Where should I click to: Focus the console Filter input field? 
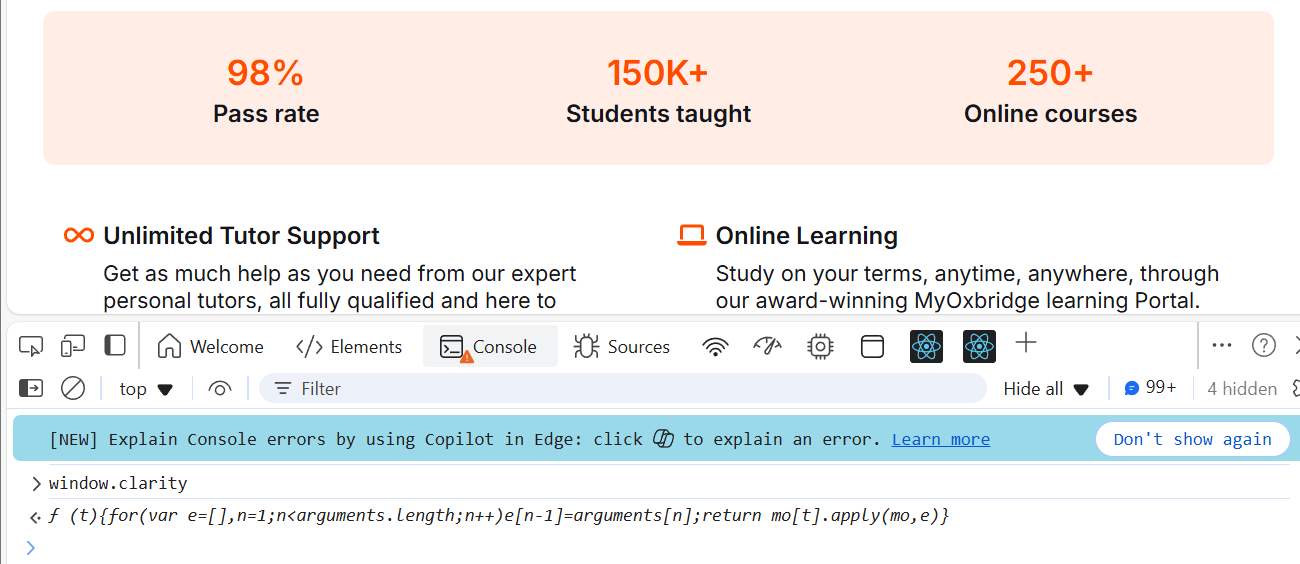(622, 388)
